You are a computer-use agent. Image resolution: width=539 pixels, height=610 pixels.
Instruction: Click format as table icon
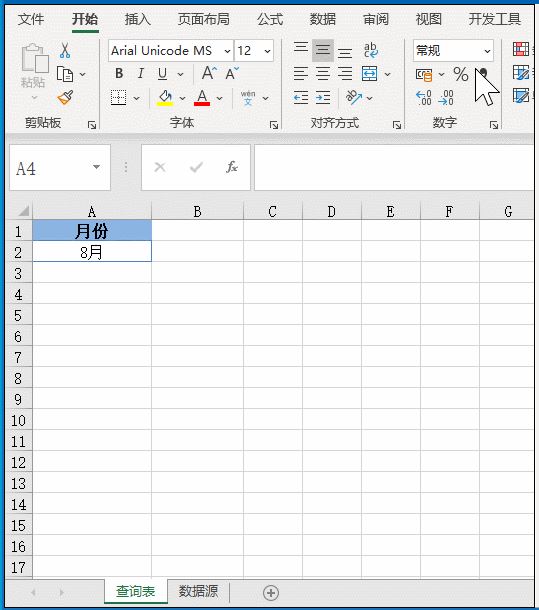521,73
